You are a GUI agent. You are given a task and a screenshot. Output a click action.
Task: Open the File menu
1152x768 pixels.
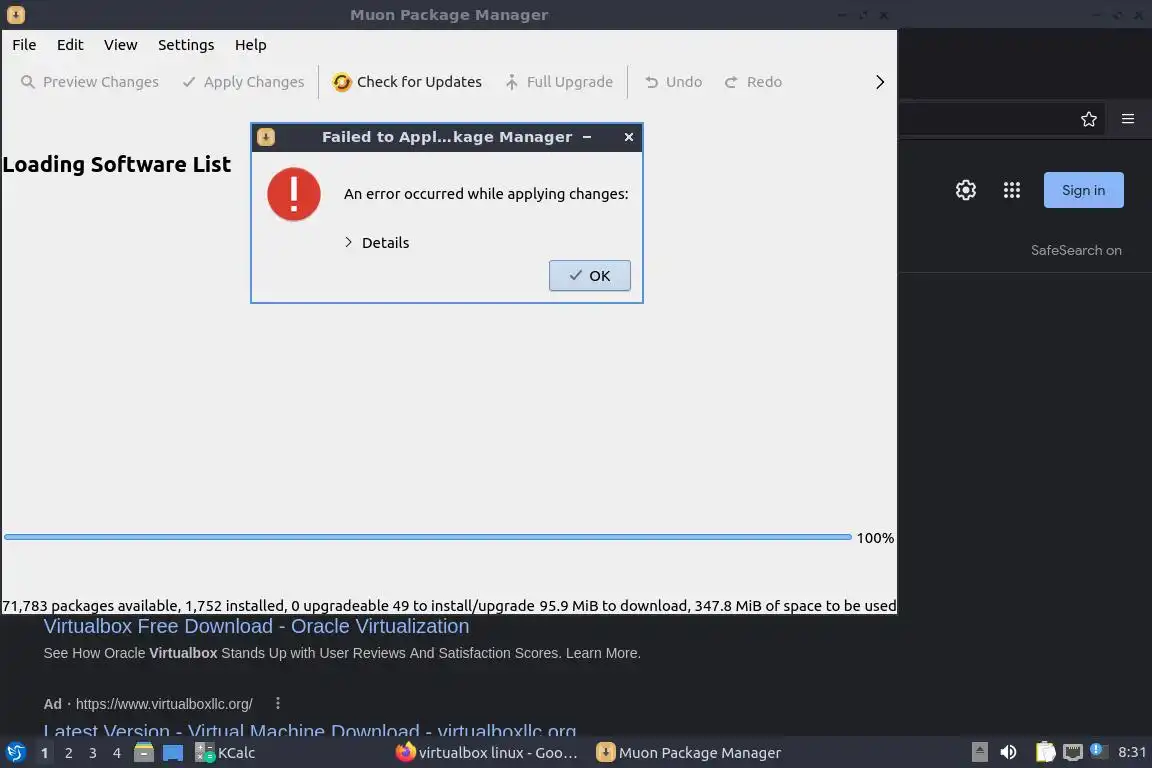[24, 45]
